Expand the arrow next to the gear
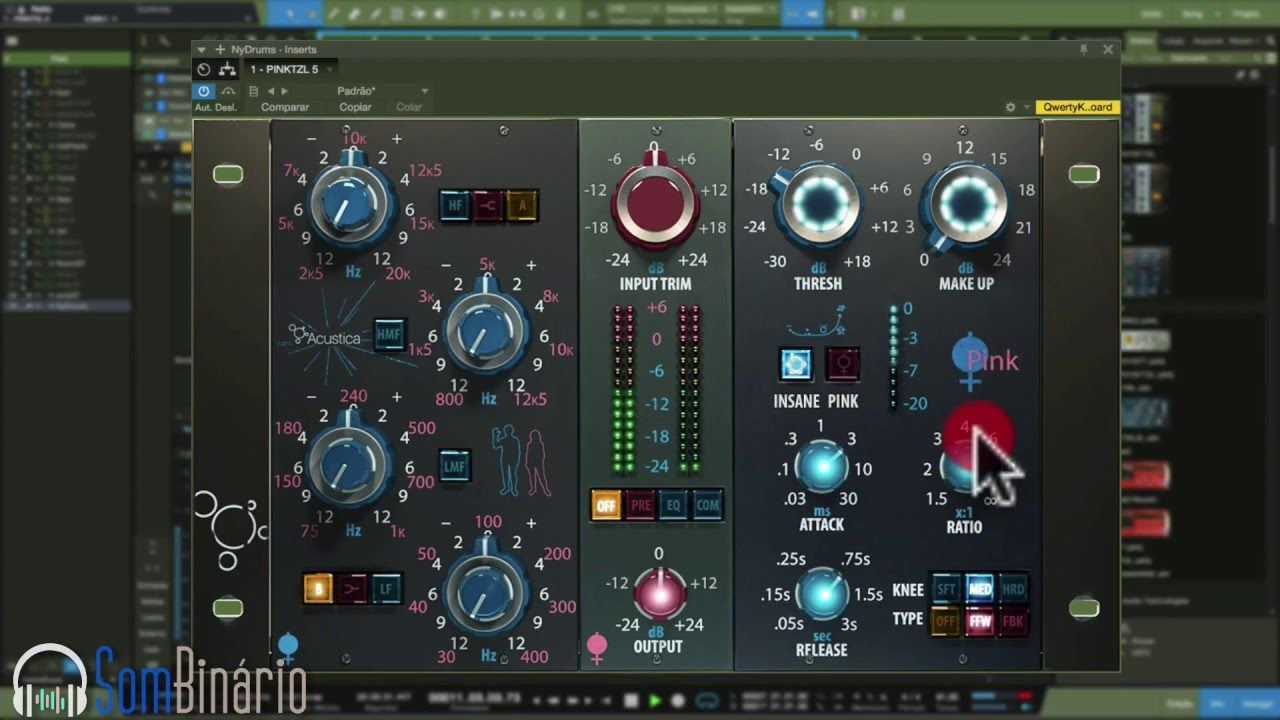This screenshot has width=1280, height=720. point(1025,107)
